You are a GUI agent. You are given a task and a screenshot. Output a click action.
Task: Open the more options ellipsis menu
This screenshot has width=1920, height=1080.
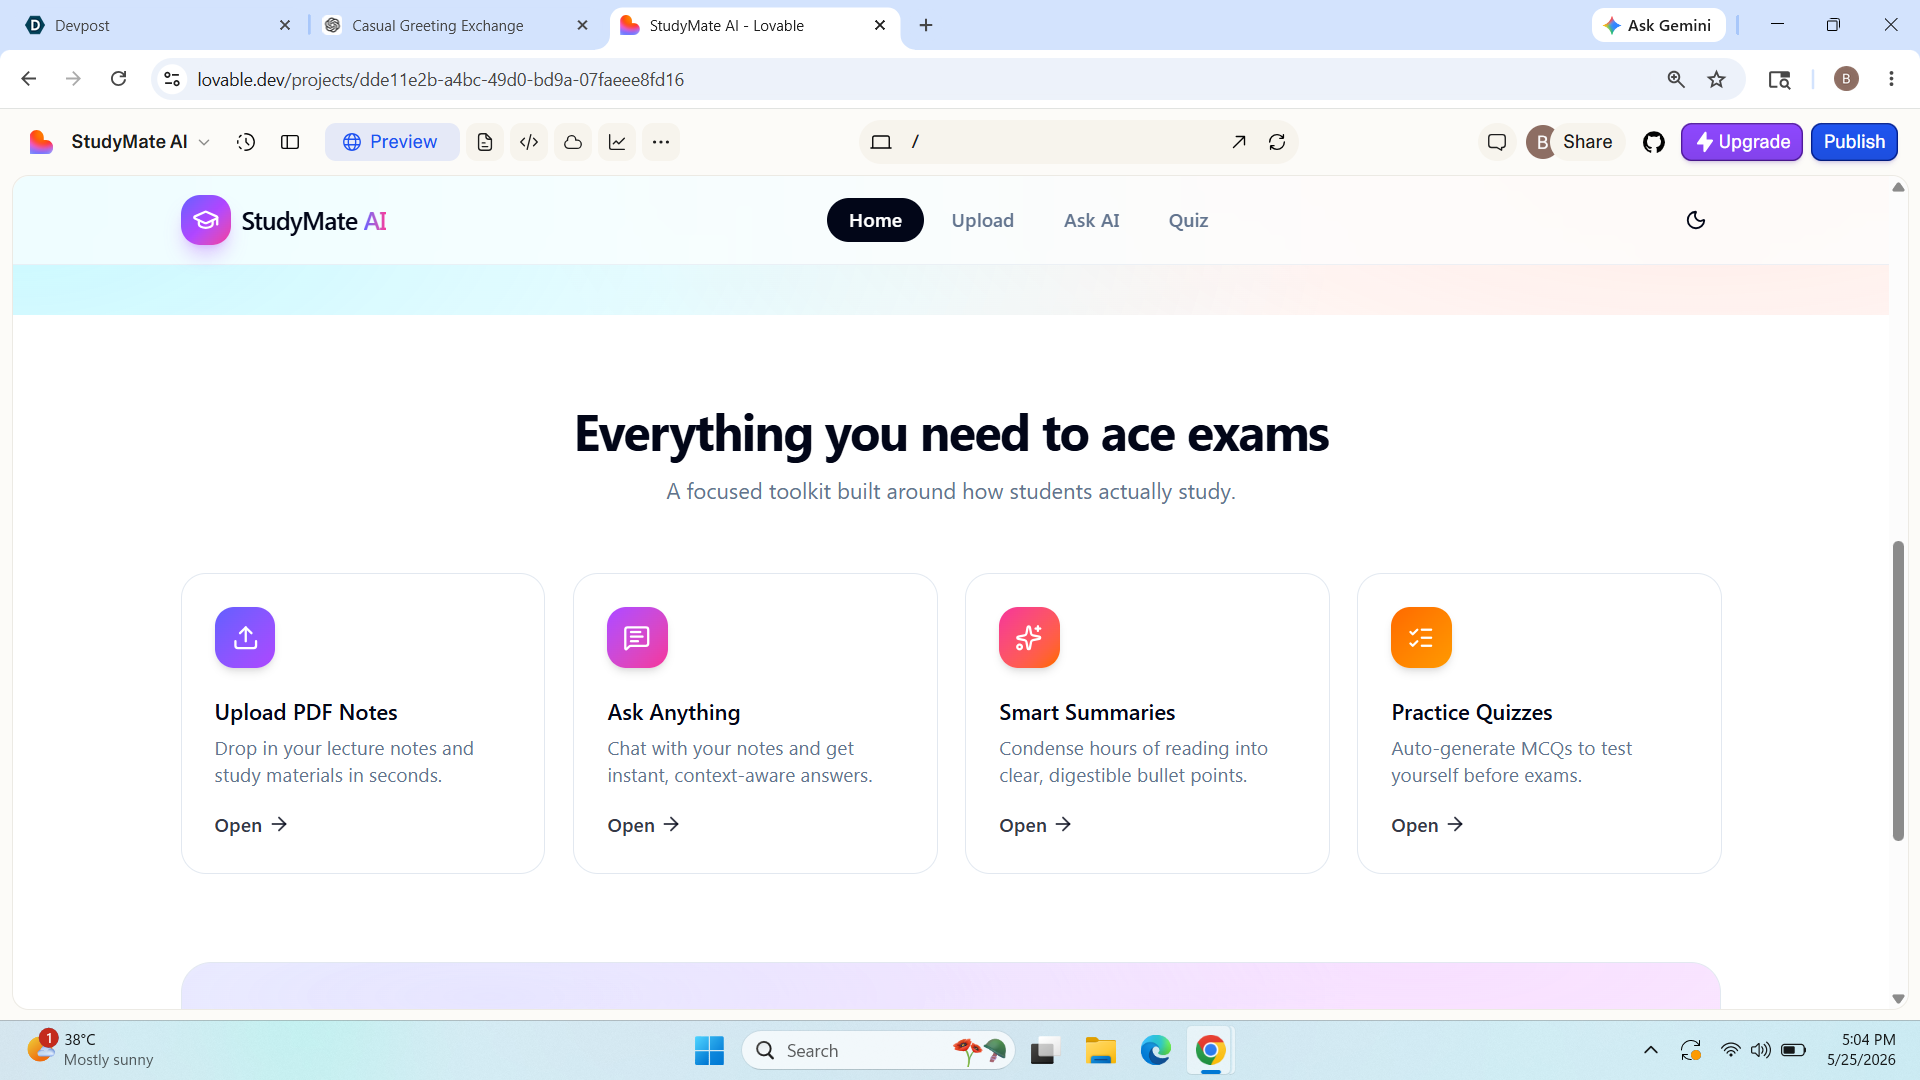coord(661,142)
